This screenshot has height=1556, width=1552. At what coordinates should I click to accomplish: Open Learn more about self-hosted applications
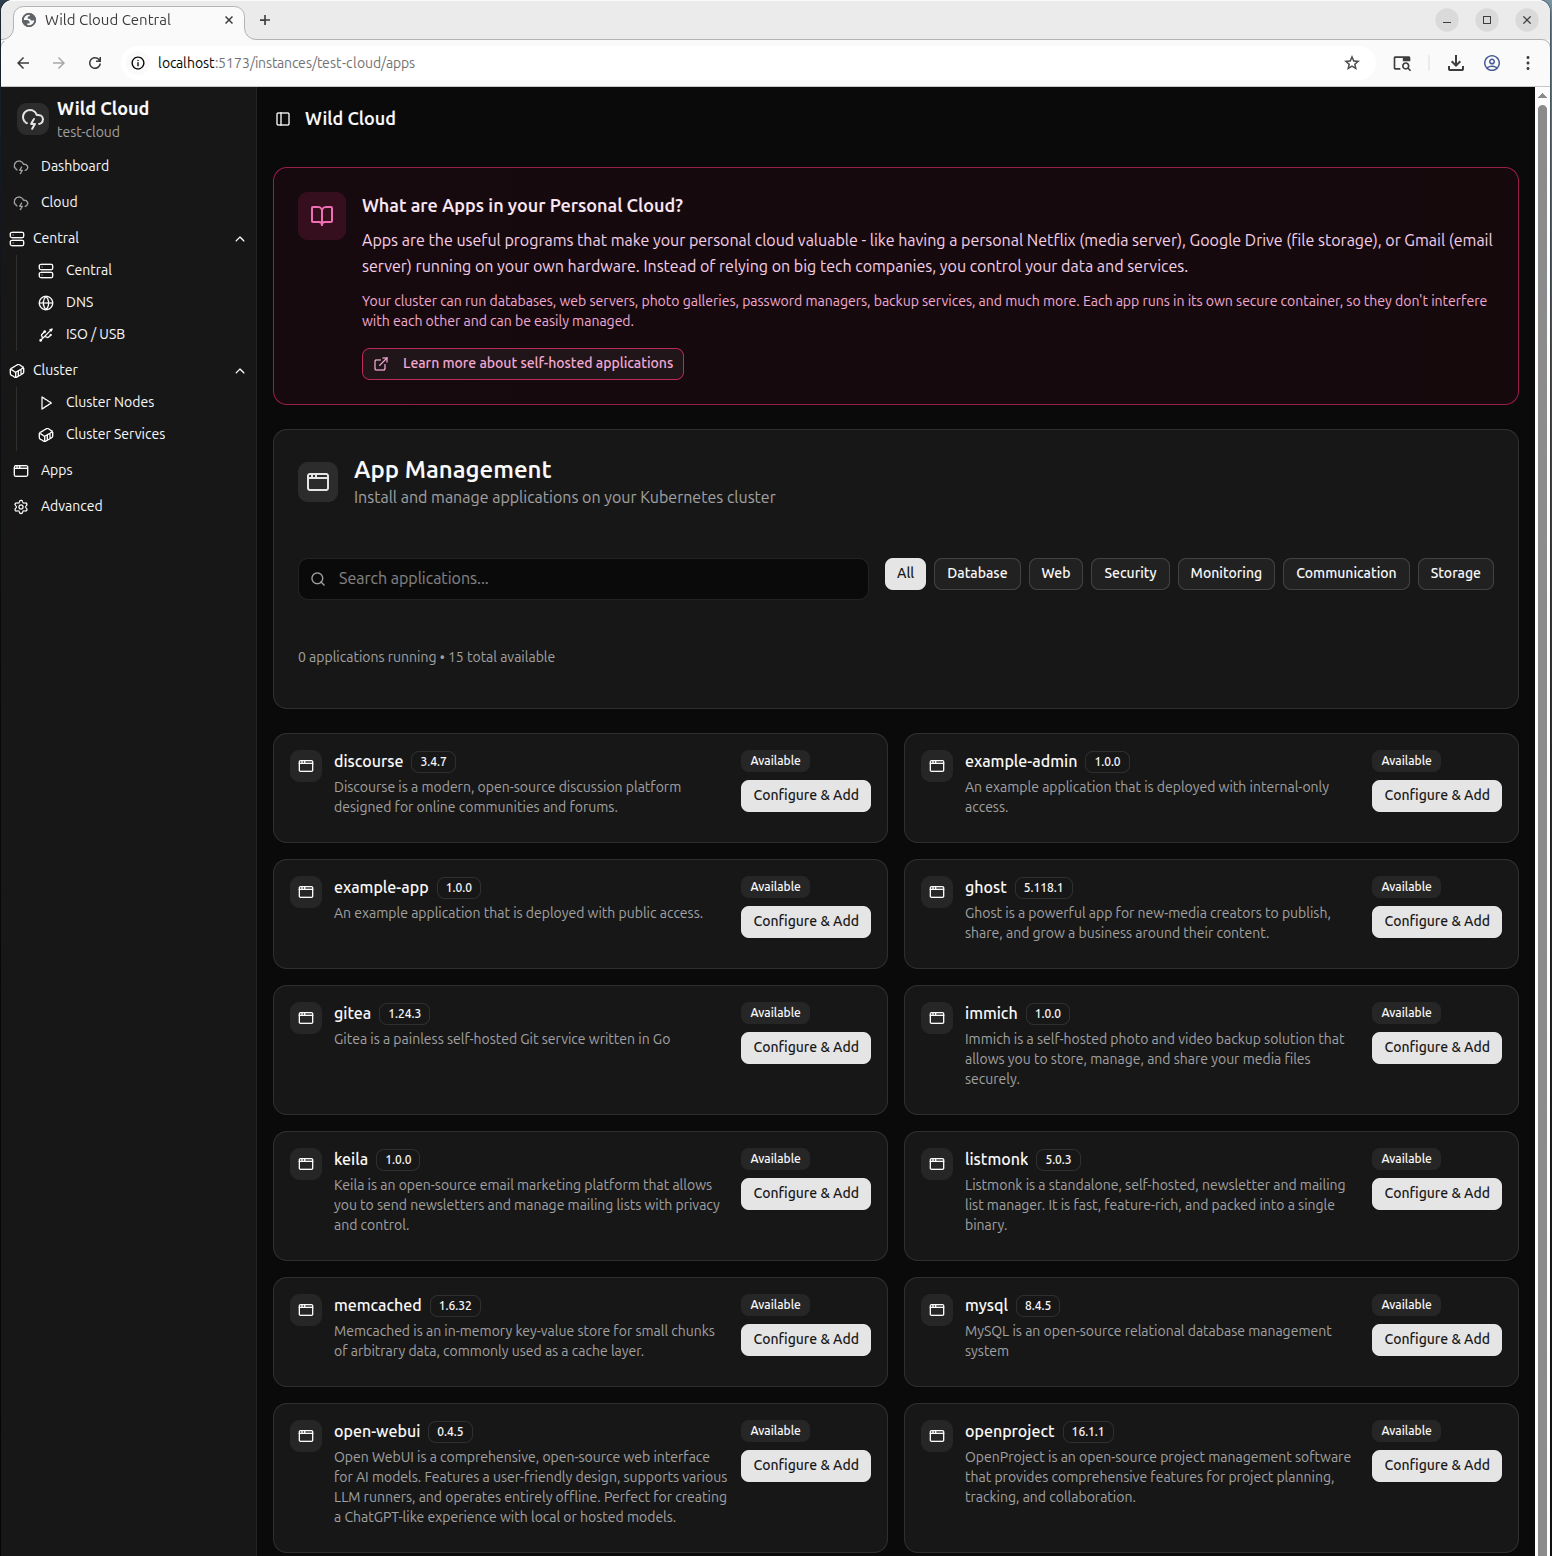pyautogui.click(x=523, y=364)
